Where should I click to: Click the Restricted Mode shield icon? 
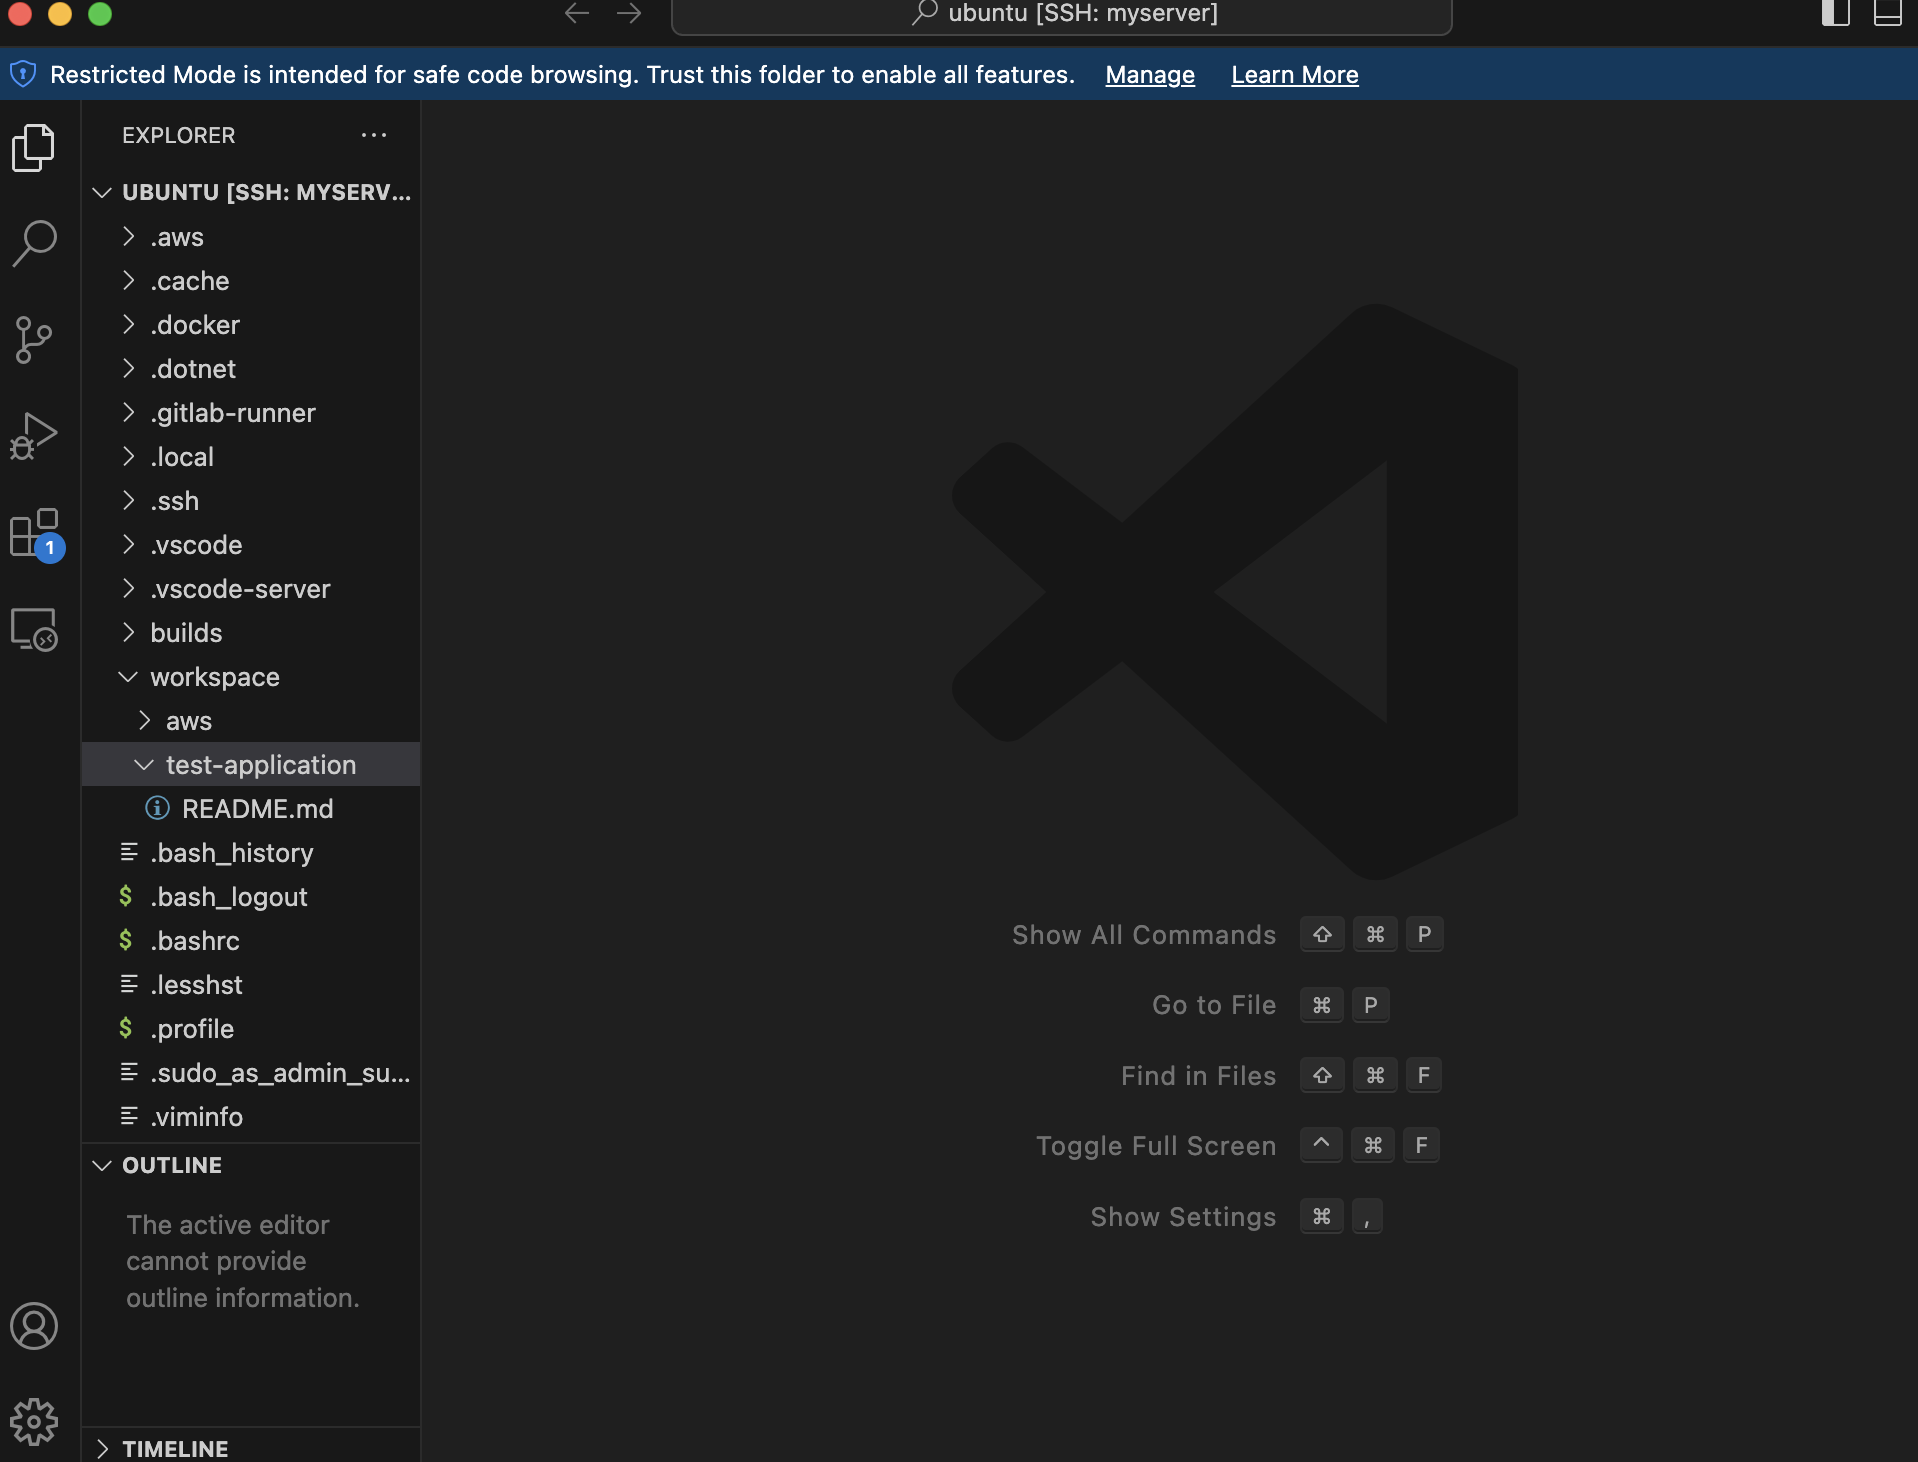(x=23, y=74)
